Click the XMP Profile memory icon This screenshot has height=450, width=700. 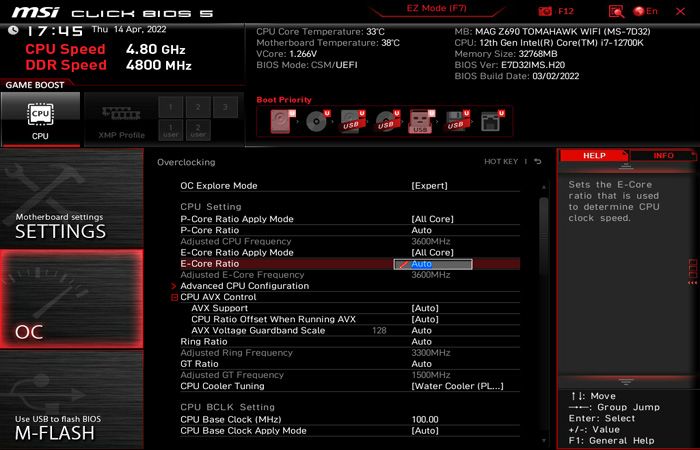pos(120,117)
